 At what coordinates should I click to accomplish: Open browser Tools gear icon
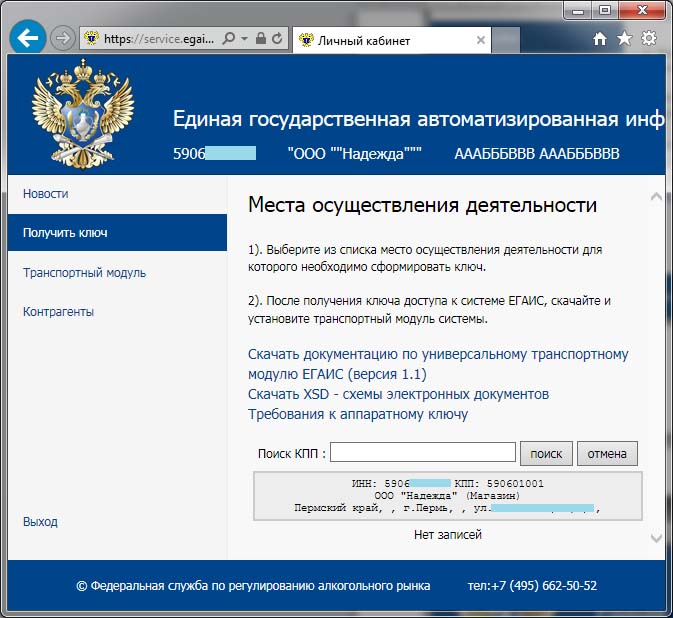[649, 38]
